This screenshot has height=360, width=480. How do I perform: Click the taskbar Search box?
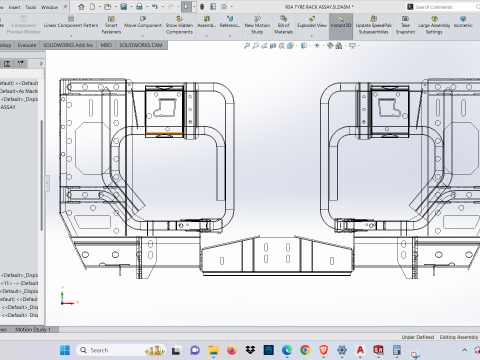tap(121, 350)
